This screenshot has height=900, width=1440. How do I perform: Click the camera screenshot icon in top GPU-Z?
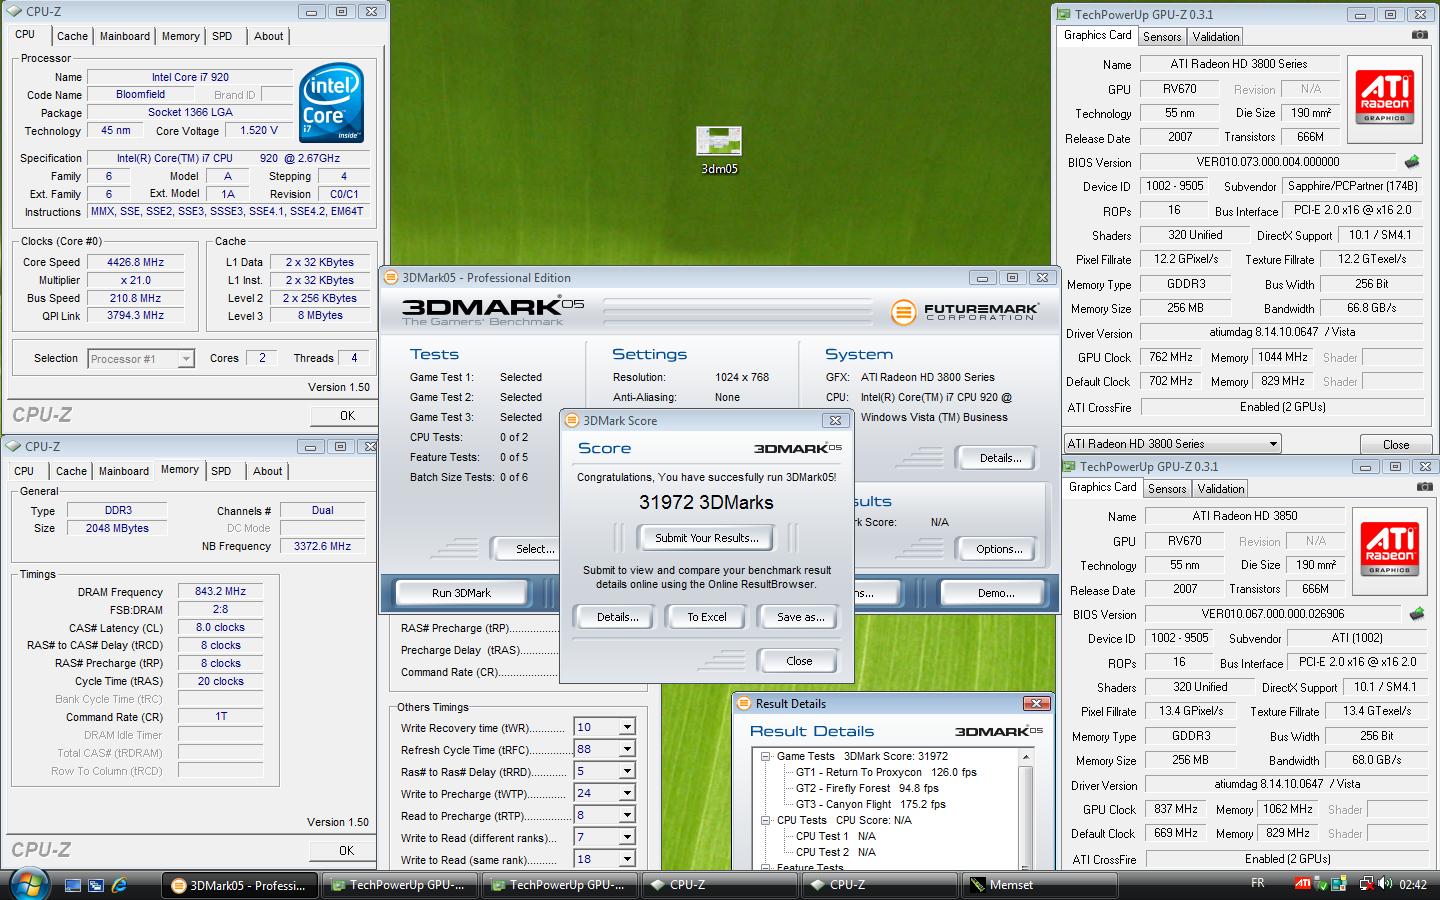tap(1420, 35)
